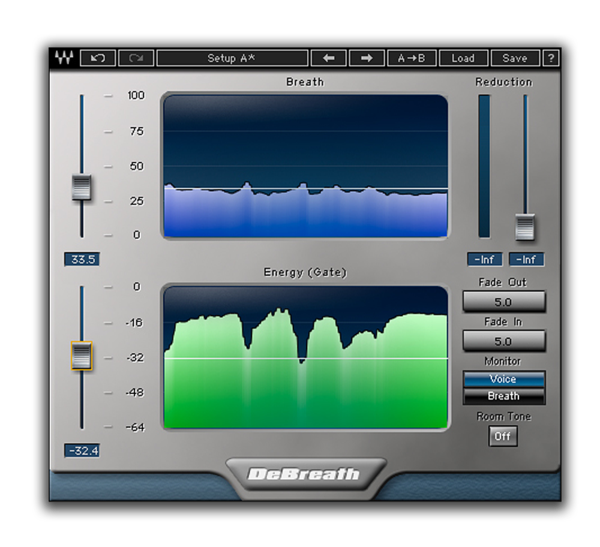Open the Setup A* preset menu

pos(232,58)
